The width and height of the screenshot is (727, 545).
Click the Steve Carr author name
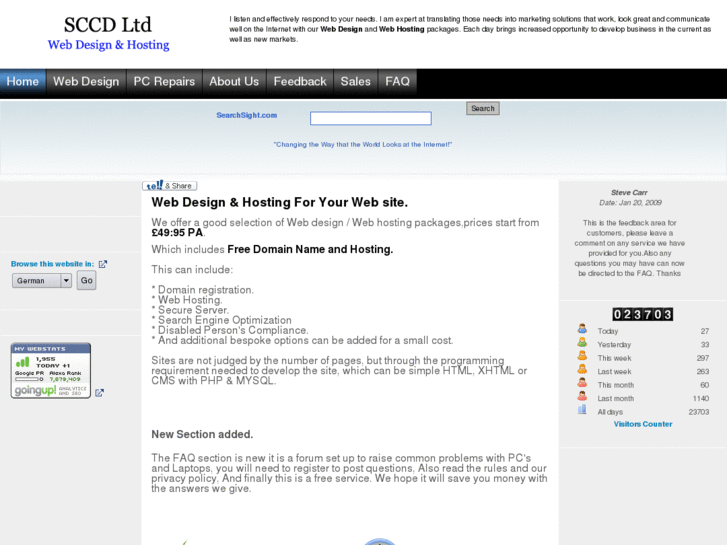[629, 192]
